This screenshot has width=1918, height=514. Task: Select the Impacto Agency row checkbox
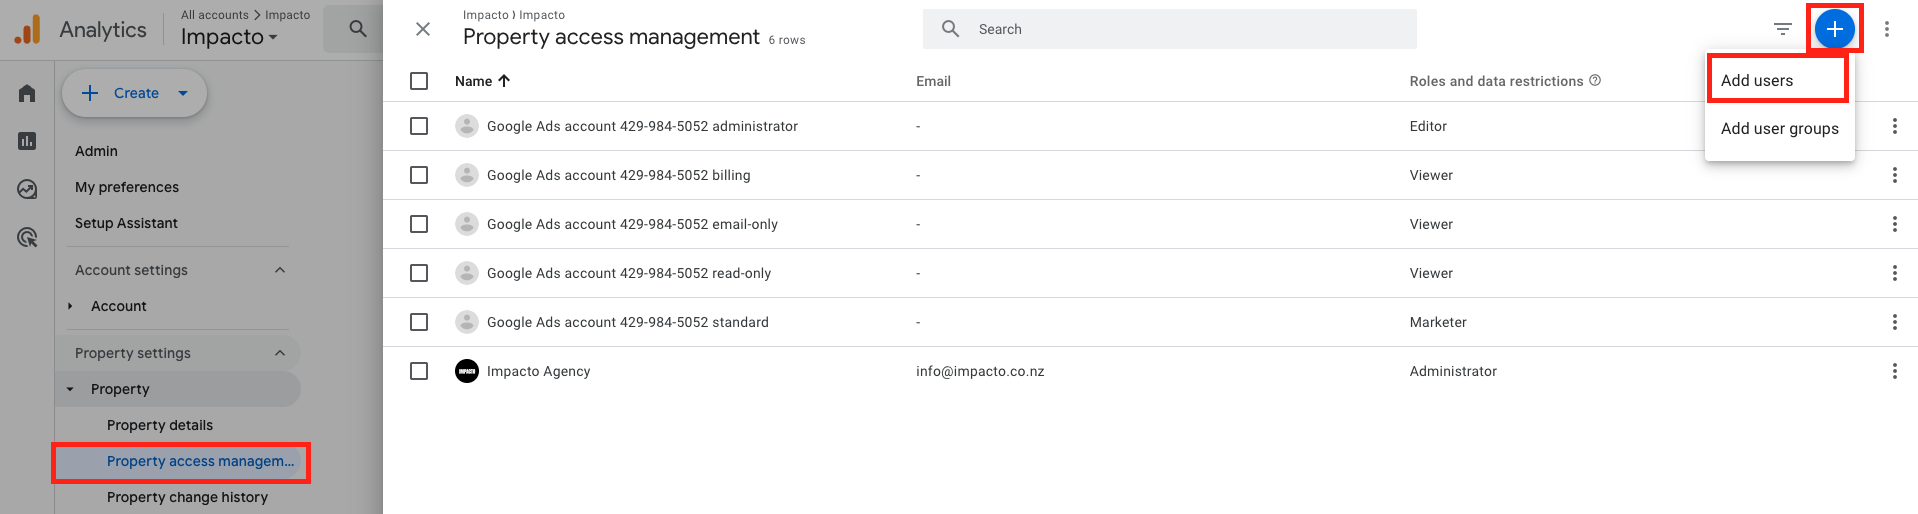(419, 371)
